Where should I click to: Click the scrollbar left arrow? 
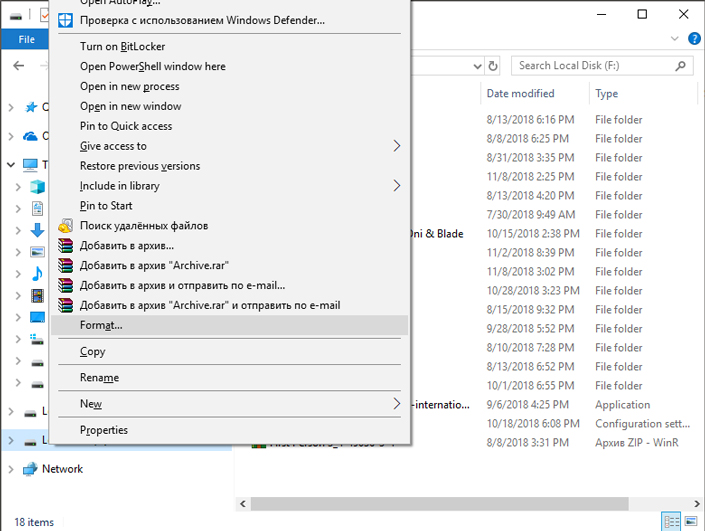(243, 504)
